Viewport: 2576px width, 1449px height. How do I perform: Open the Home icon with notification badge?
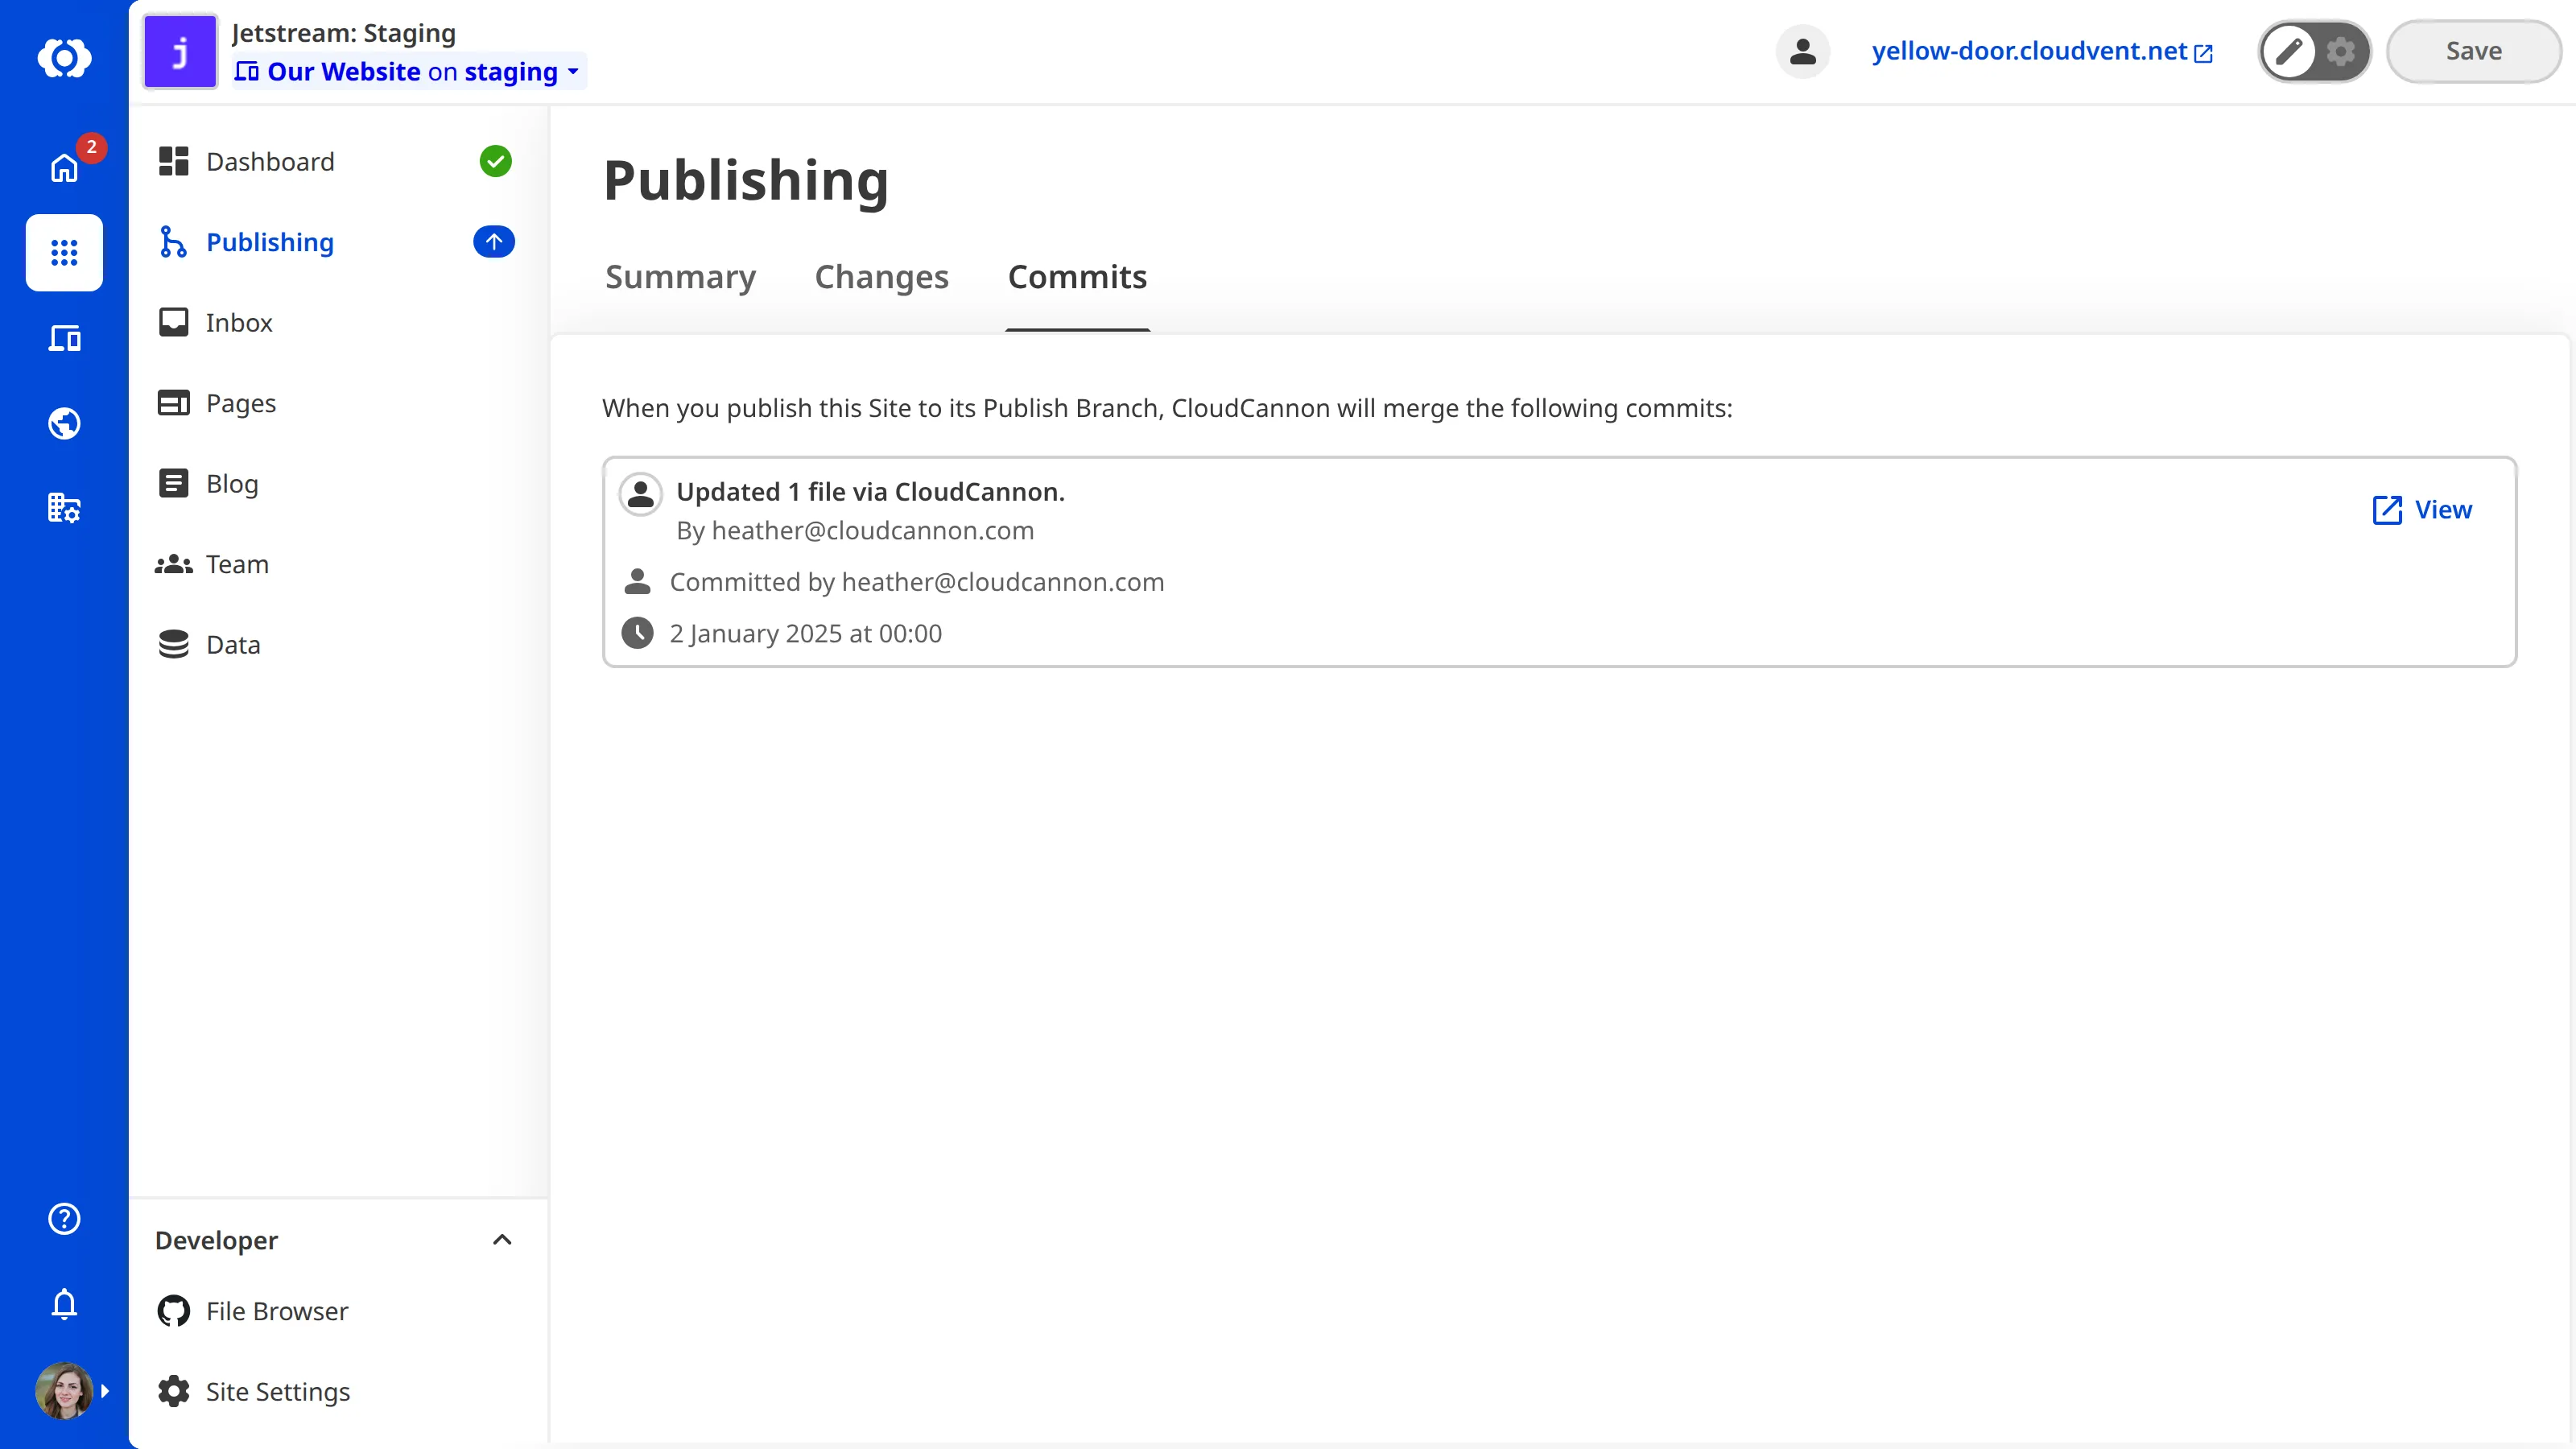coord(64,167)
